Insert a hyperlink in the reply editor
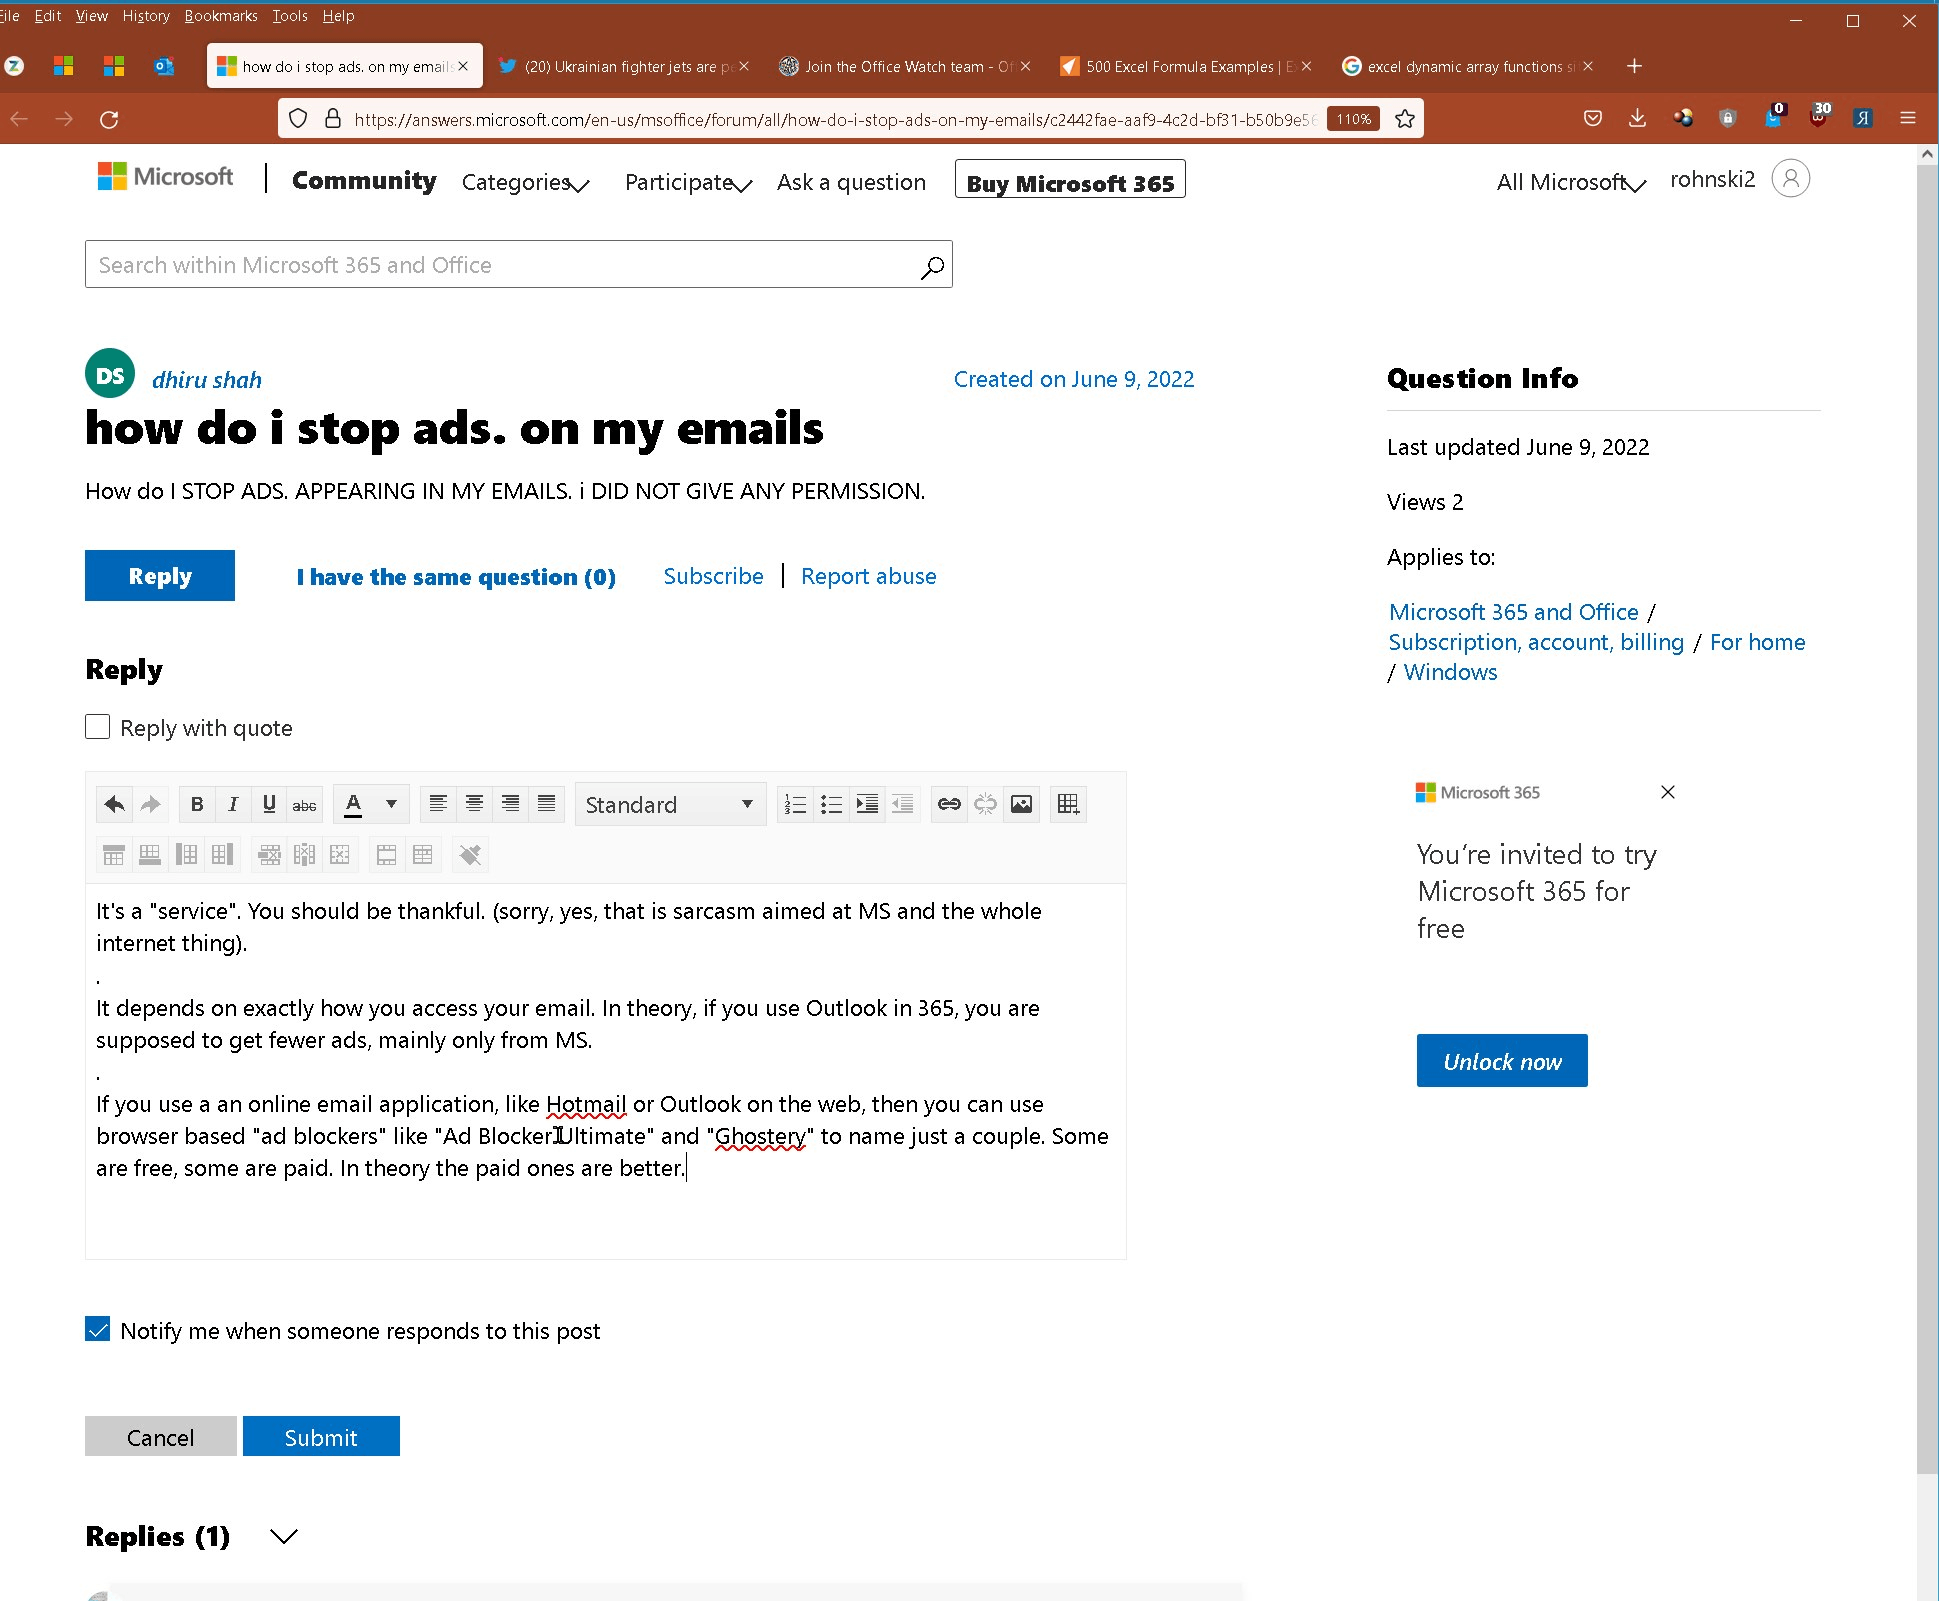The width and height of the screenshot is (1939, 1601). pyautogui.click(x=949, y=804)
